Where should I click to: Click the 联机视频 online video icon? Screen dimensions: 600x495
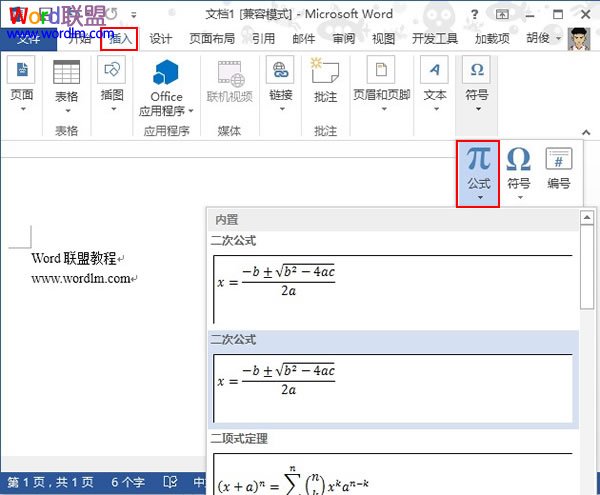coord(231,74)
